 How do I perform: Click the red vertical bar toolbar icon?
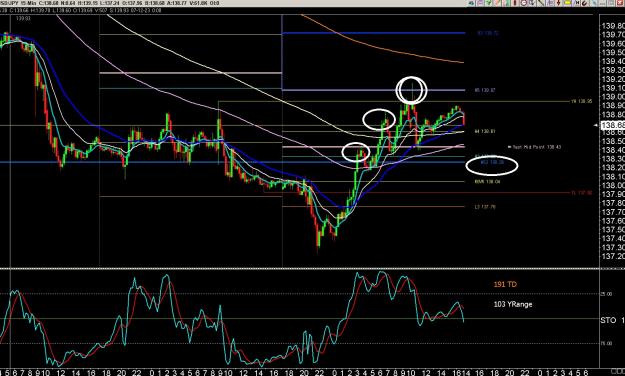tap(515, 3)
